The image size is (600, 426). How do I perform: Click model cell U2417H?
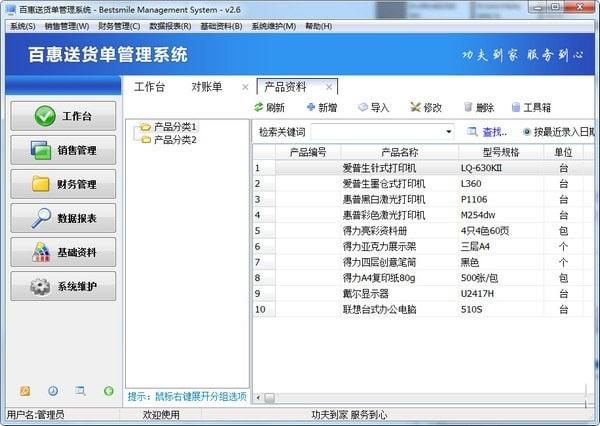click(501, 294)
